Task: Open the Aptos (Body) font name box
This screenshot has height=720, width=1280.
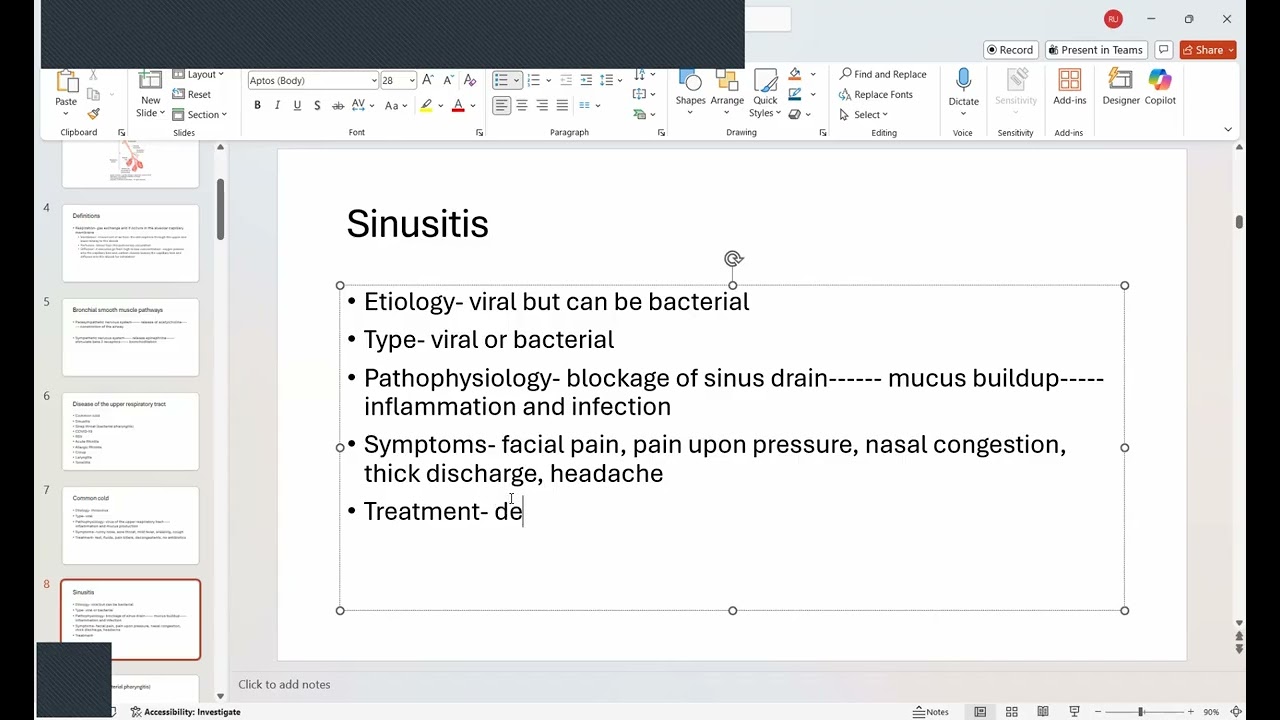Action: [x=312, y=80]
